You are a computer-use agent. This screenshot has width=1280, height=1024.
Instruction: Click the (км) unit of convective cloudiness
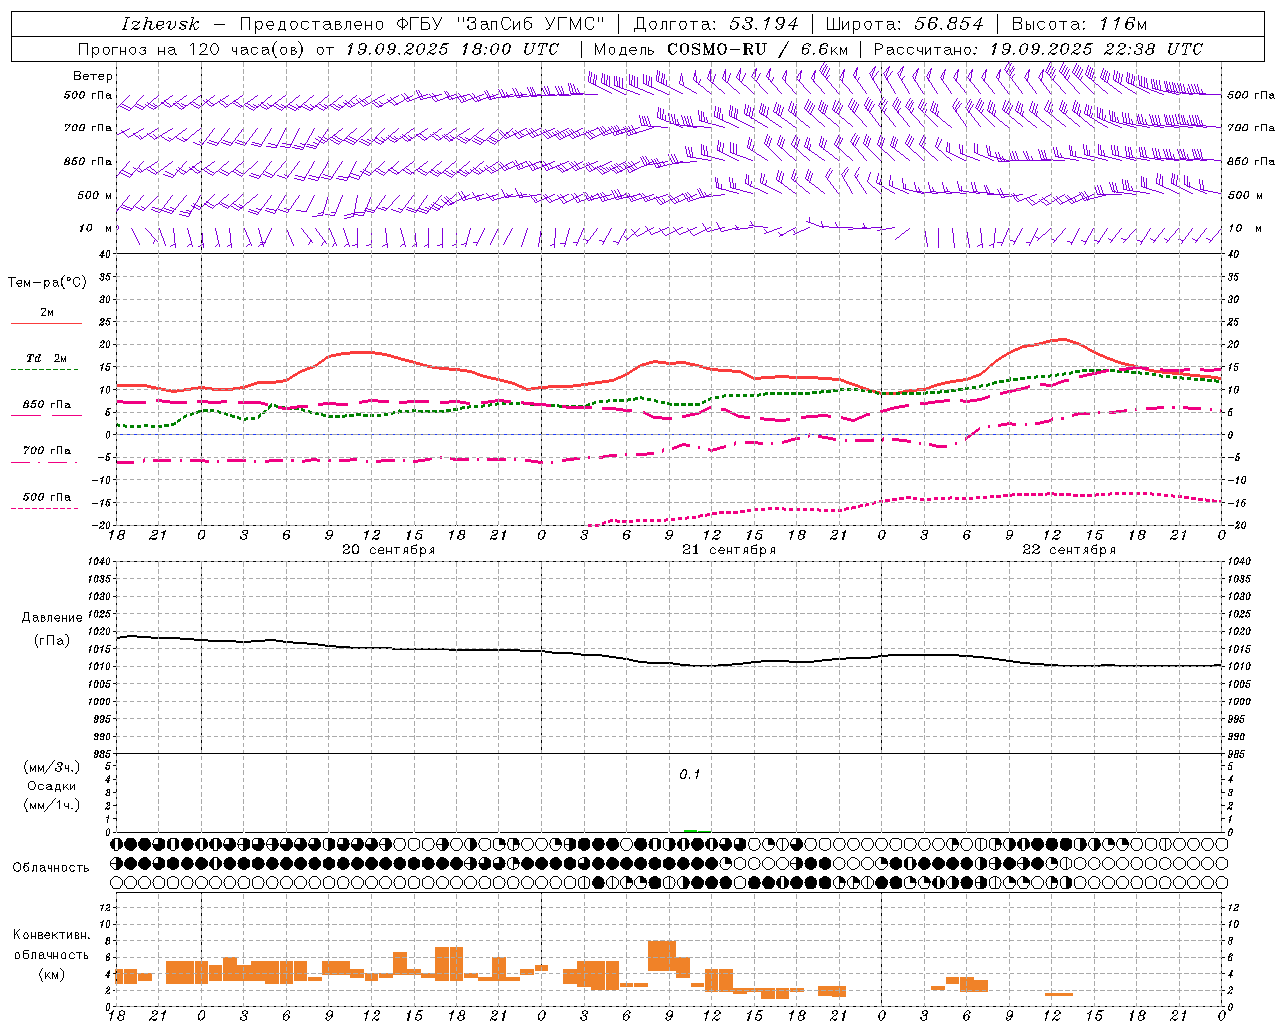tap(51, 974)
